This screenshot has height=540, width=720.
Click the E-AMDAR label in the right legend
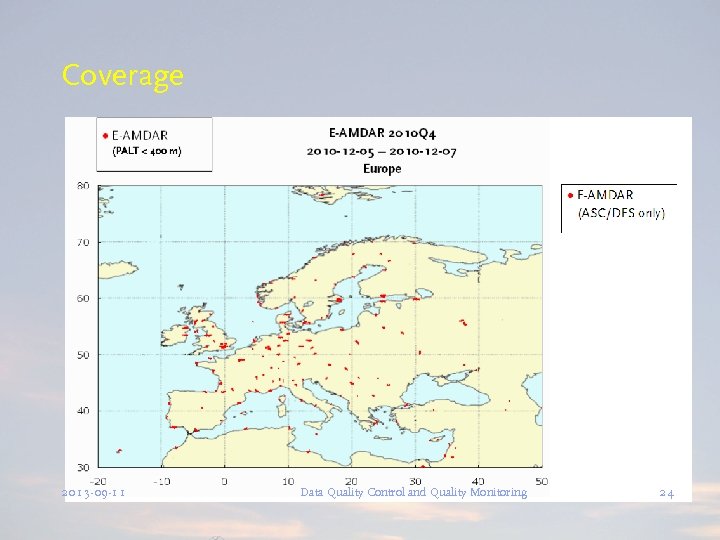point(605,195)
